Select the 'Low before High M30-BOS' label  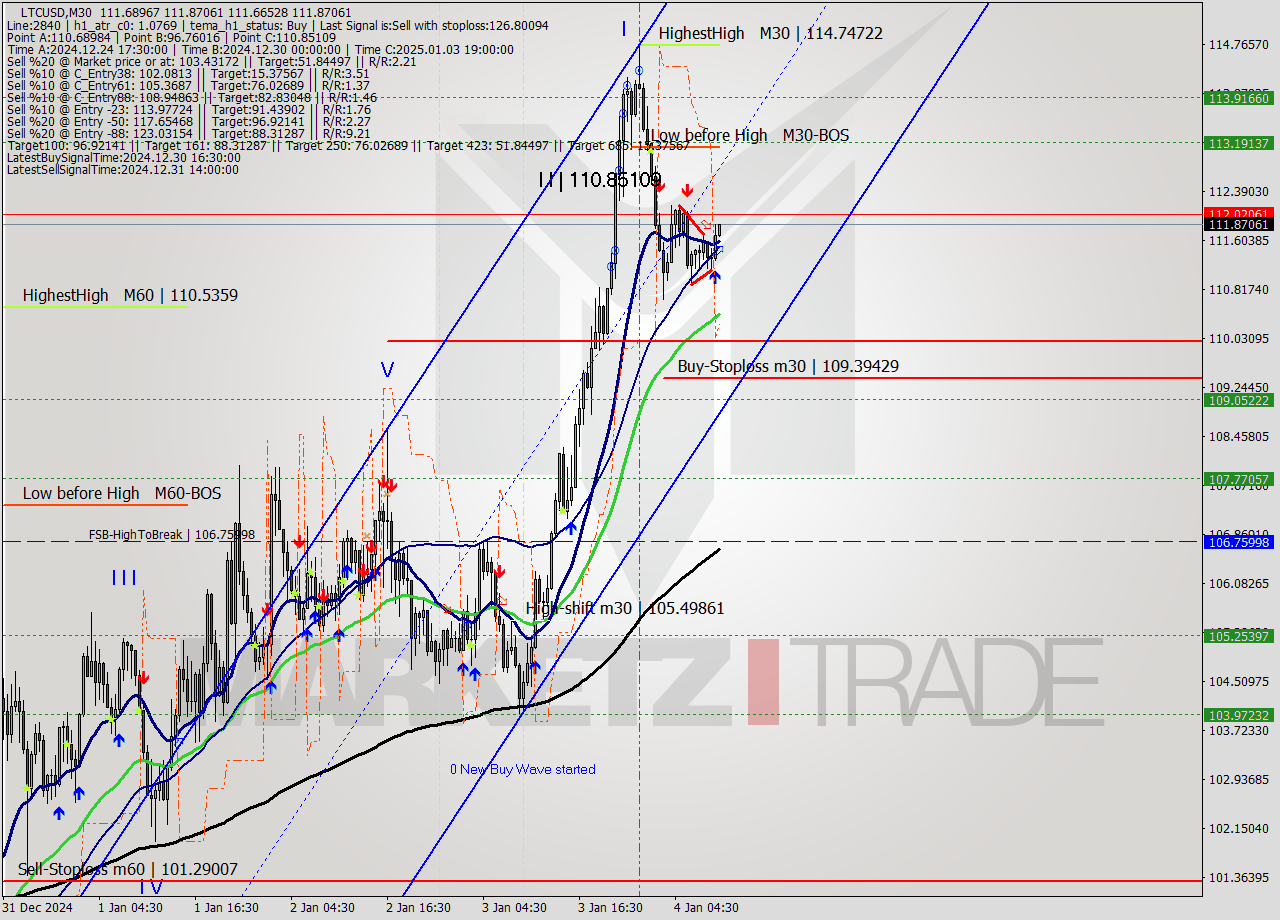749,135
